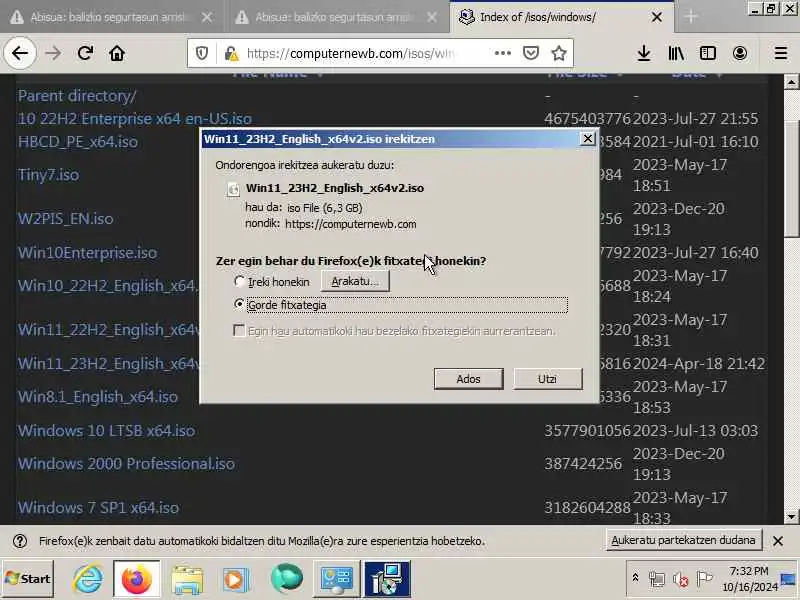Select the 'Gorde fitxategia' radio option
The image size is (800, 600).
(239, 304)
